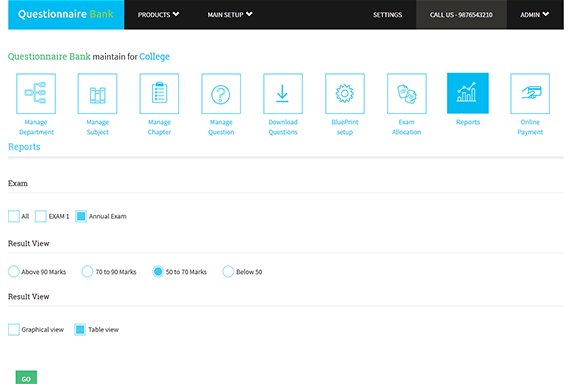Click the Table view label text

[104, 330]
